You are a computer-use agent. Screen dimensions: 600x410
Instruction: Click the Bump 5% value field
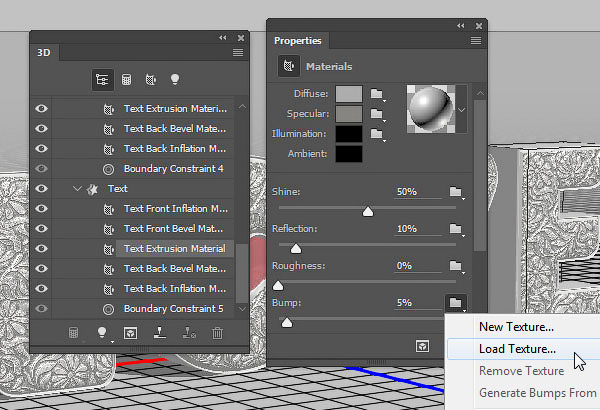click(418, 303)
